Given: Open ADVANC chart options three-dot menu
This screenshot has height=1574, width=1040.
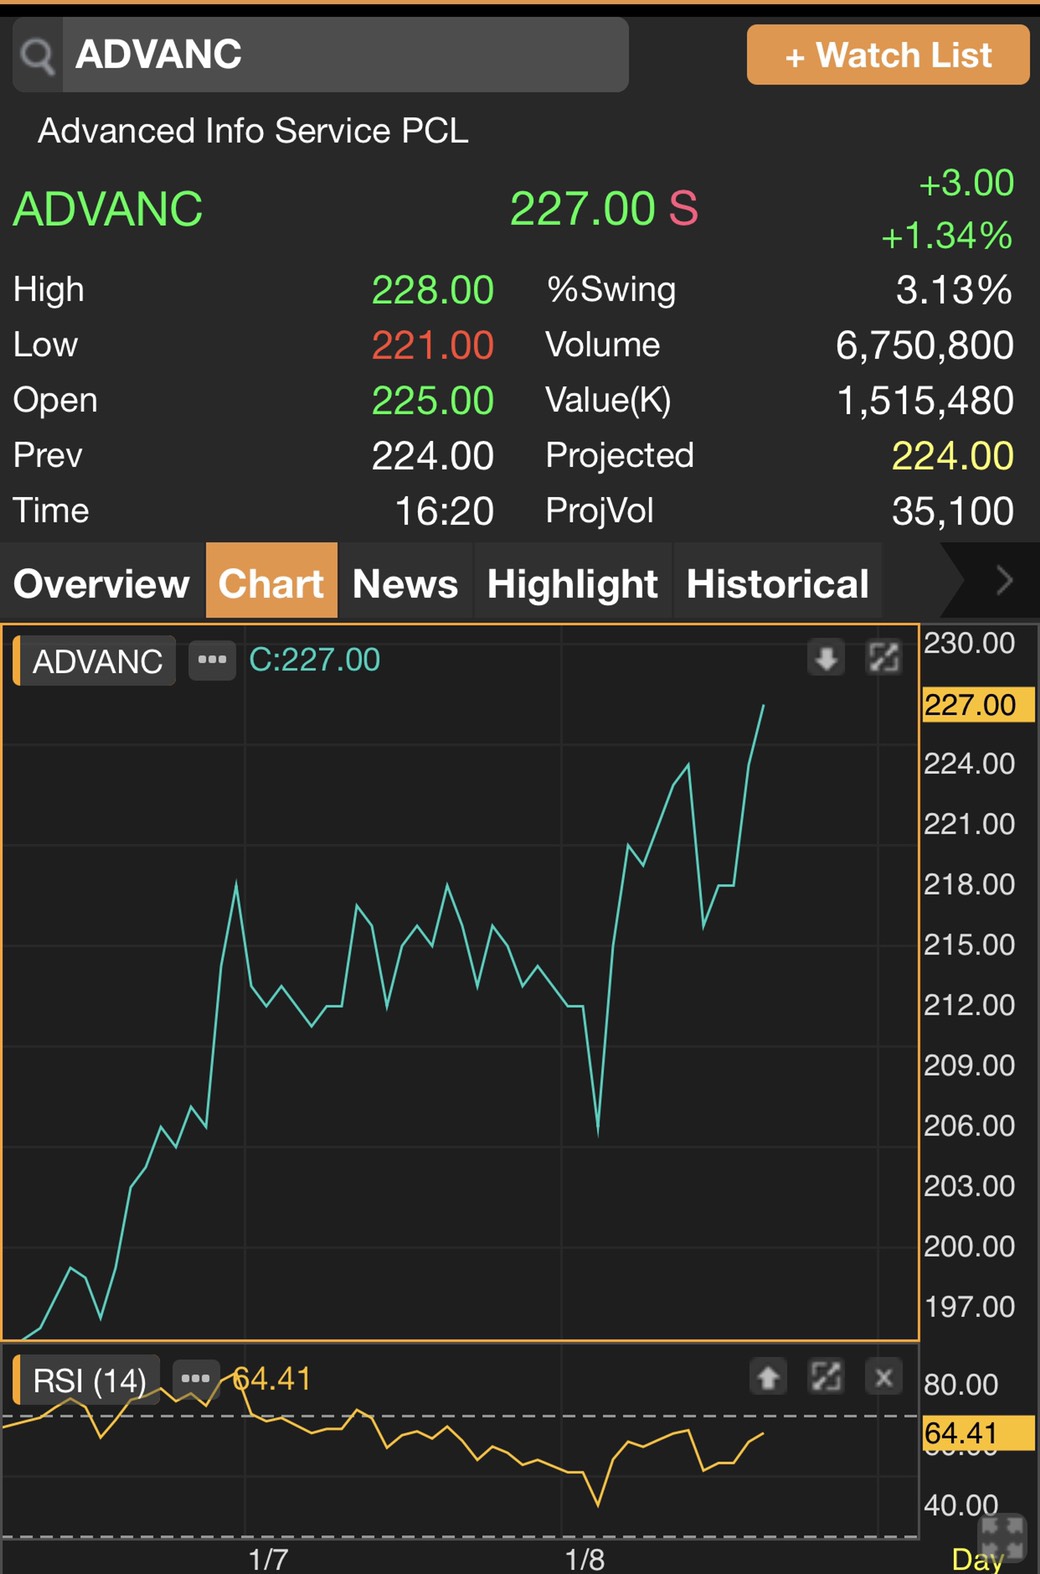Looking at the screenshot, I should click(212, 660).
